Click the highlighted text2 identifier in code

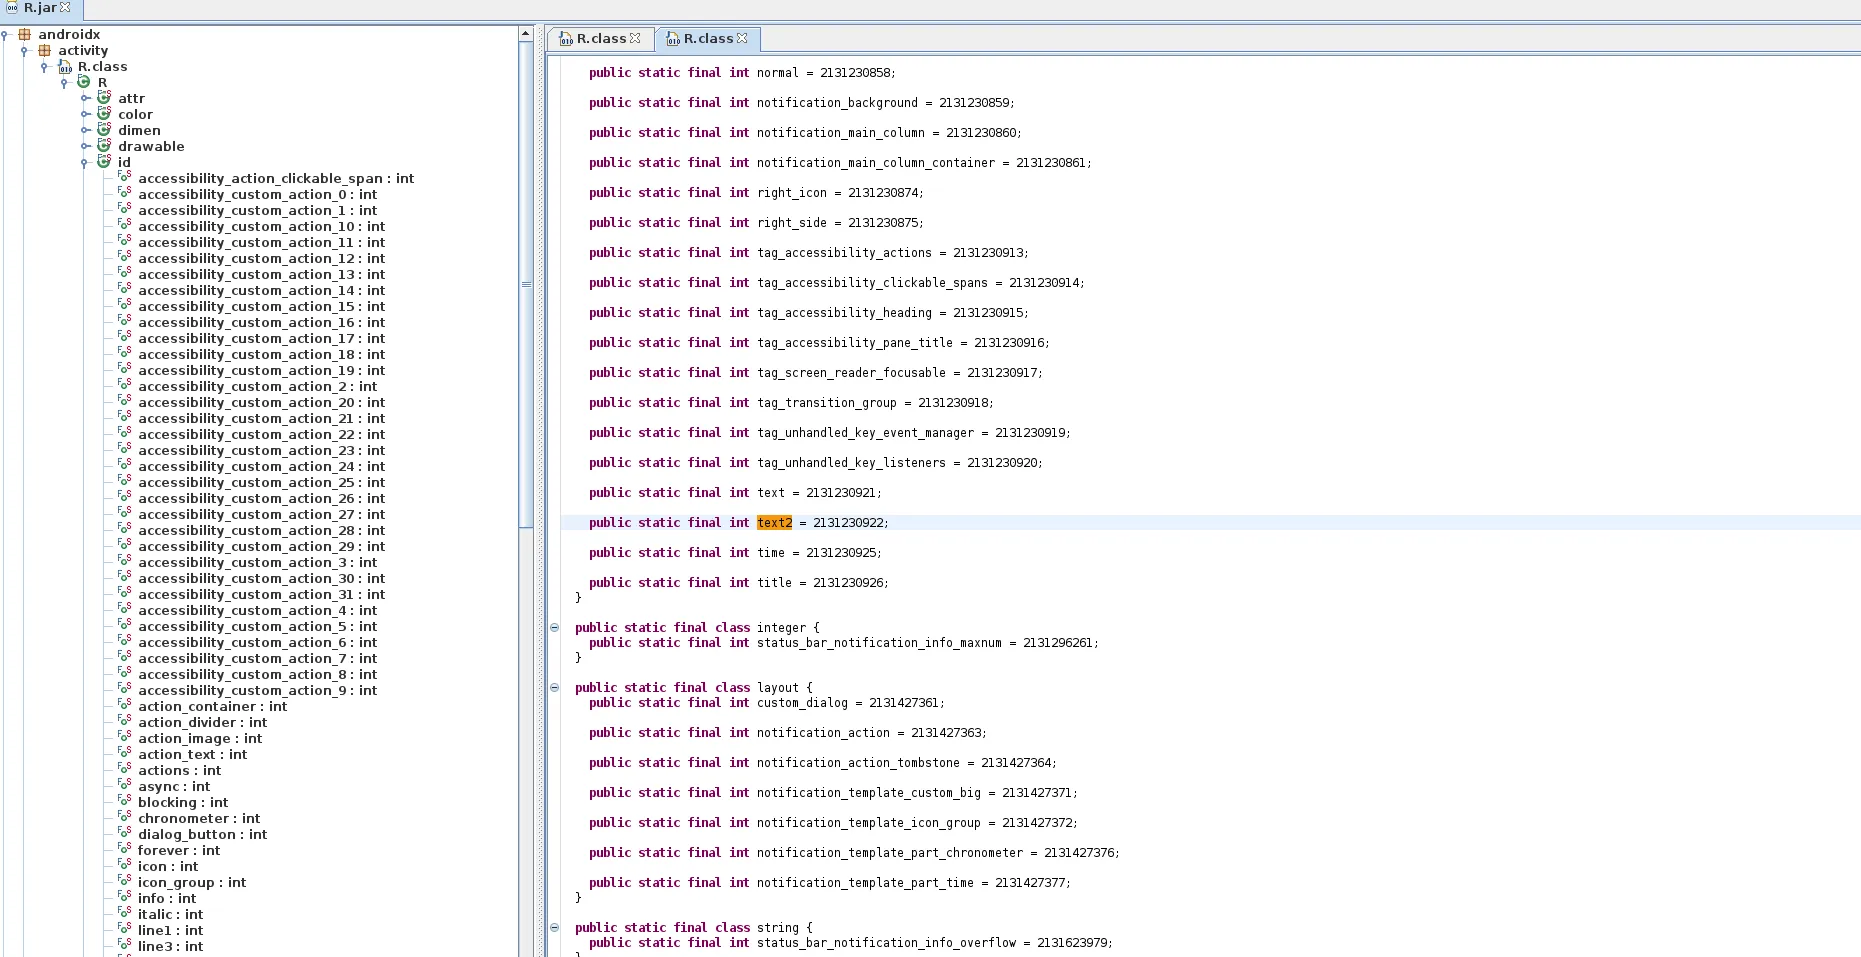point(774,522)
